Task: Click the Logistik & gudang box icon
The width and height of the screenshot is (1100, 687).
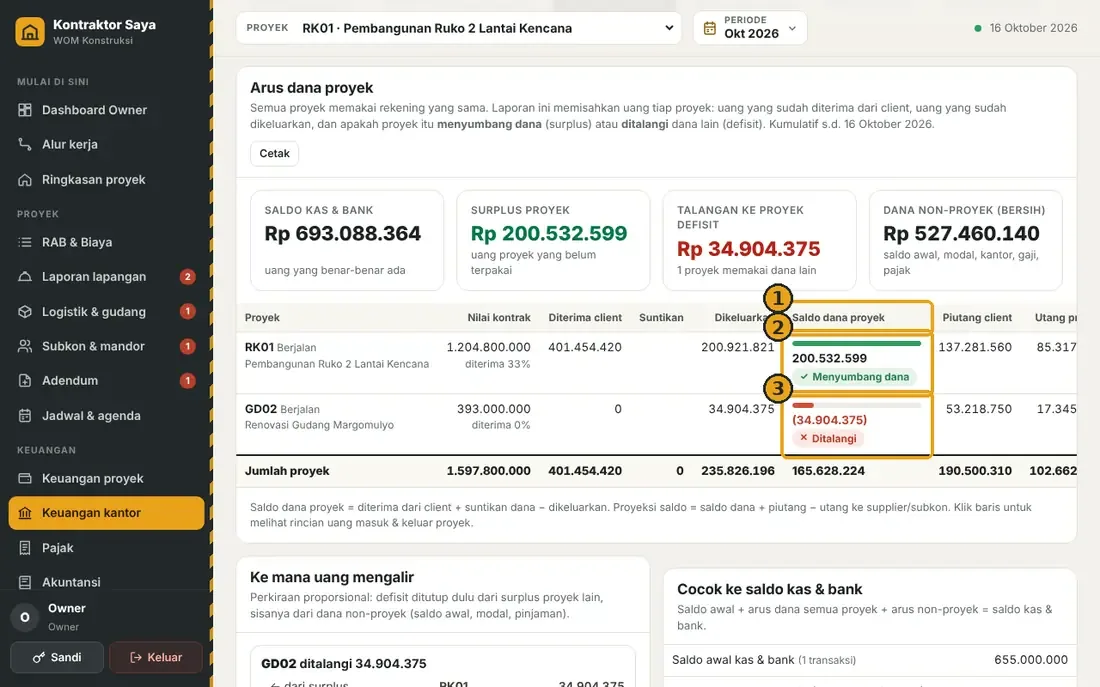Action: (25, 312)
